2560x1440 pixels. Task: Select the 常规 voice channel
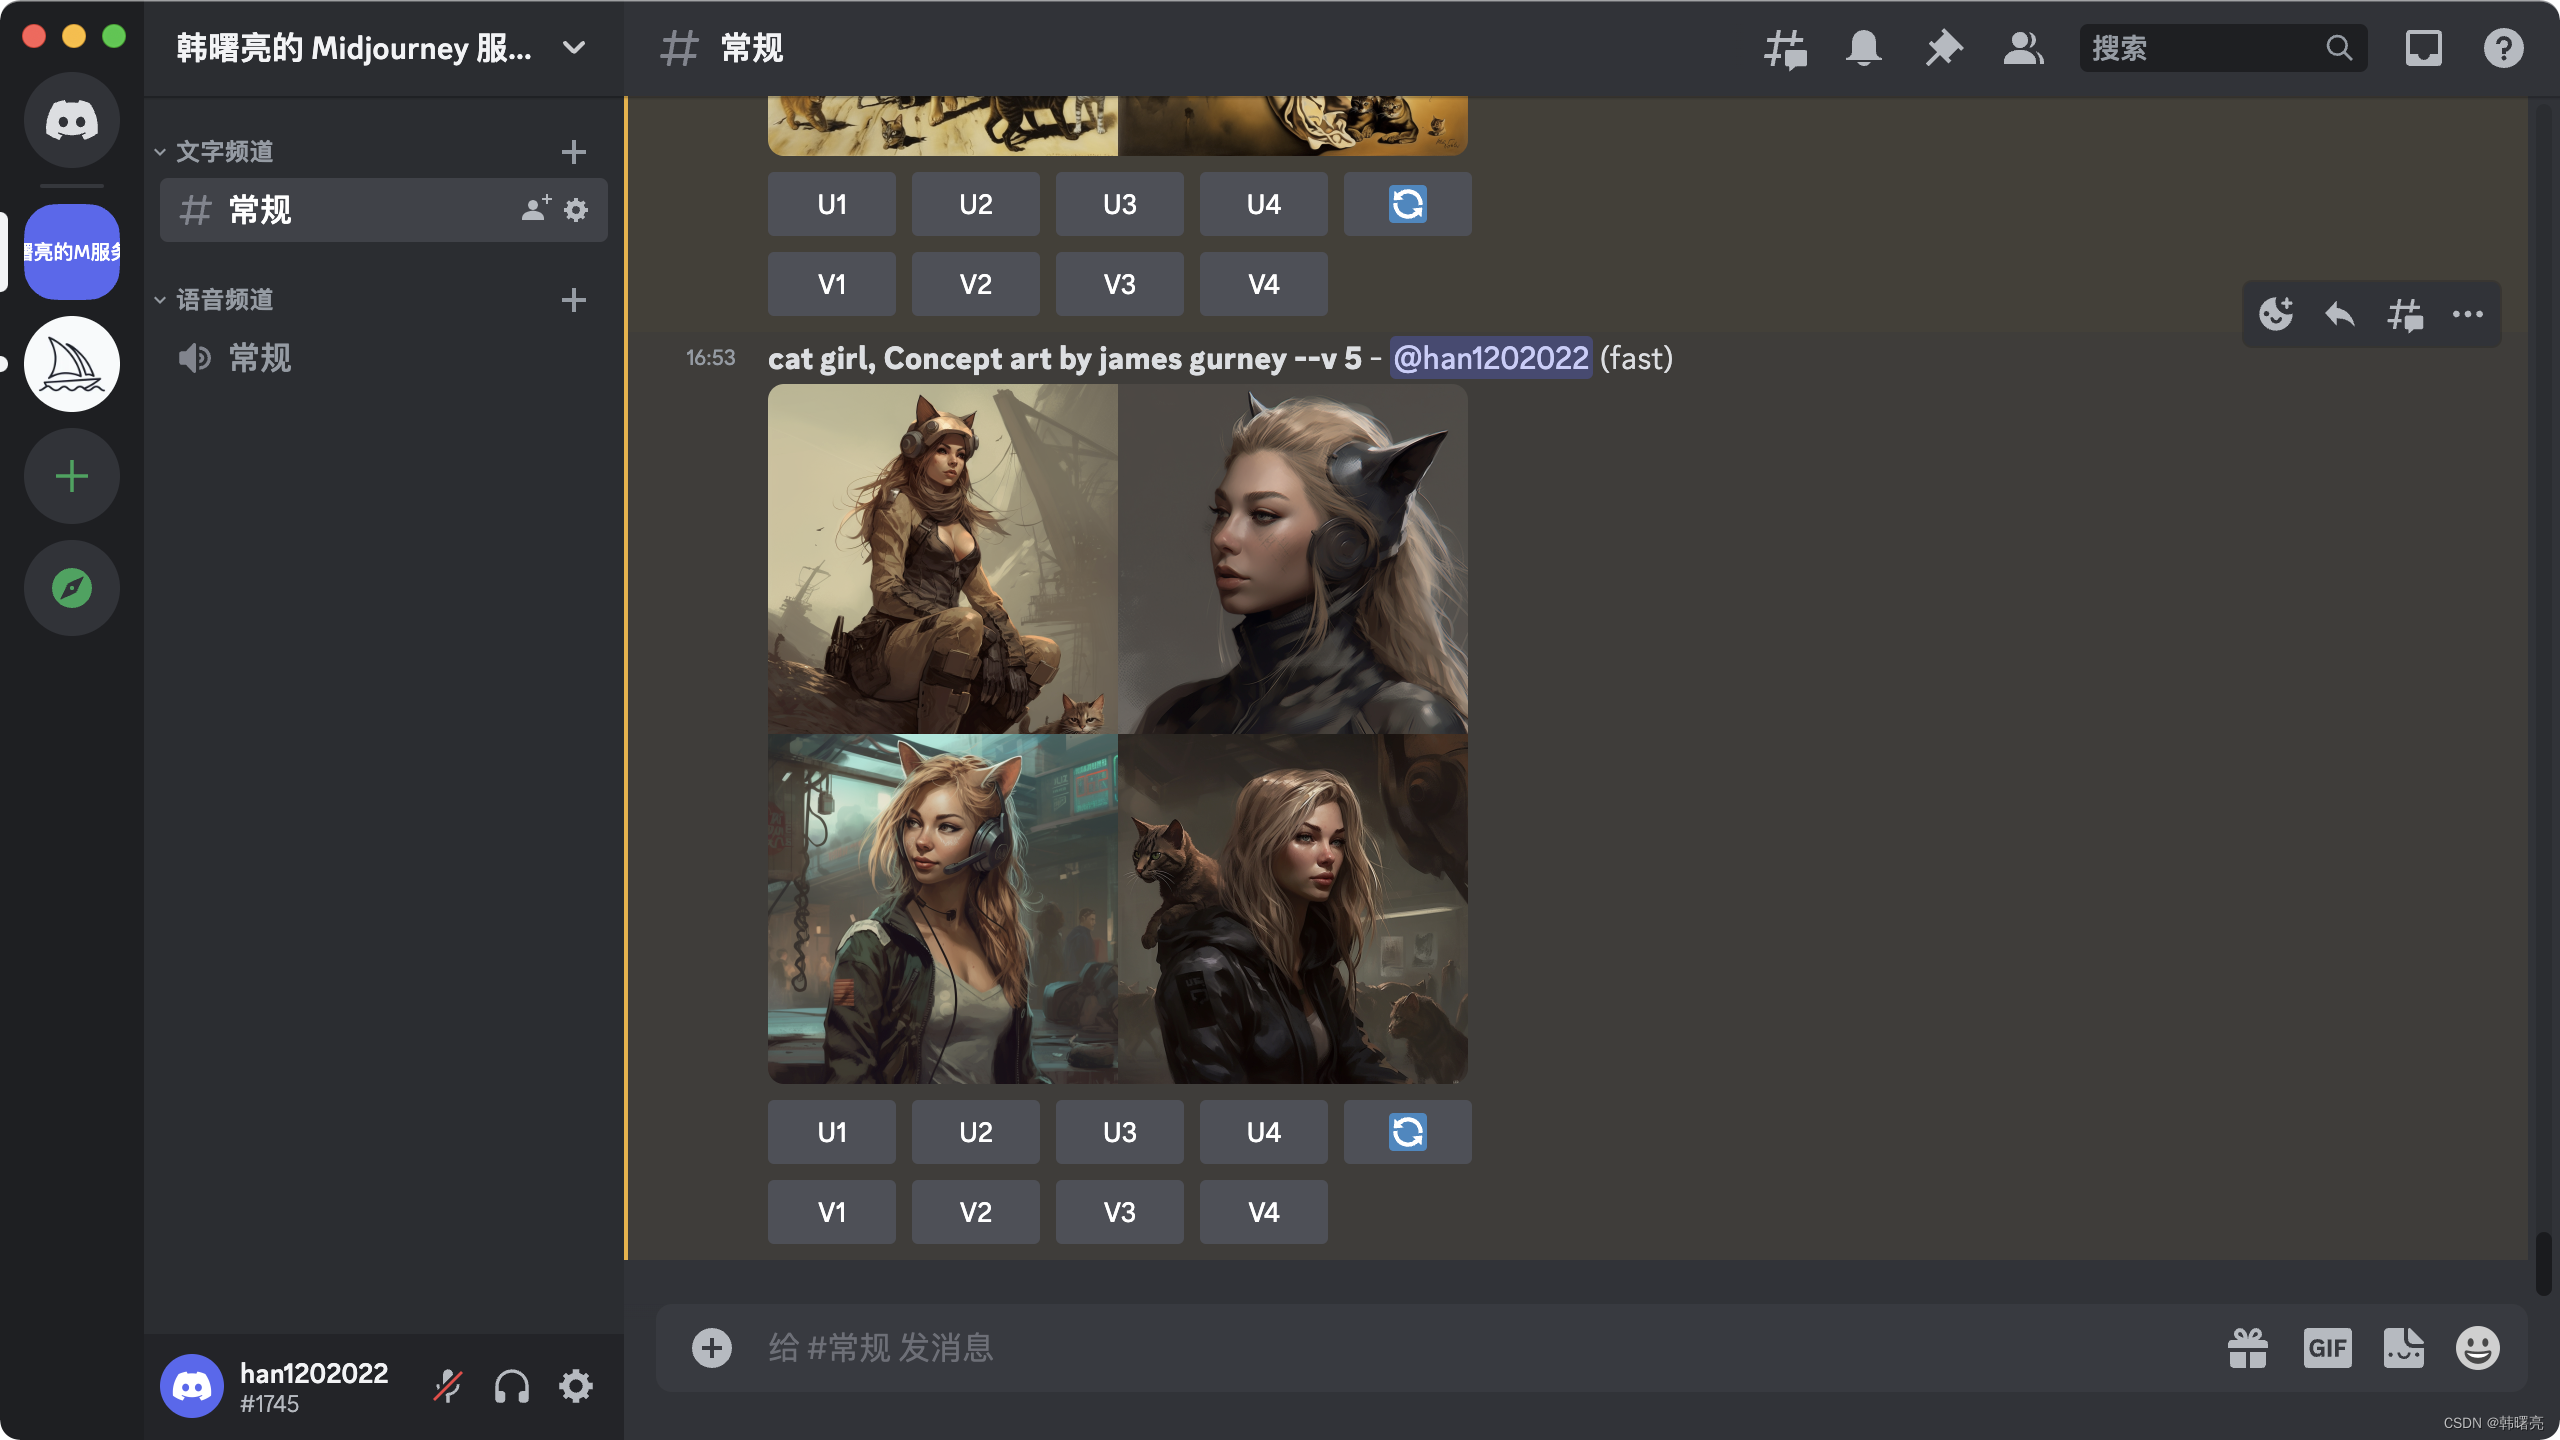[x=260, y=358]
